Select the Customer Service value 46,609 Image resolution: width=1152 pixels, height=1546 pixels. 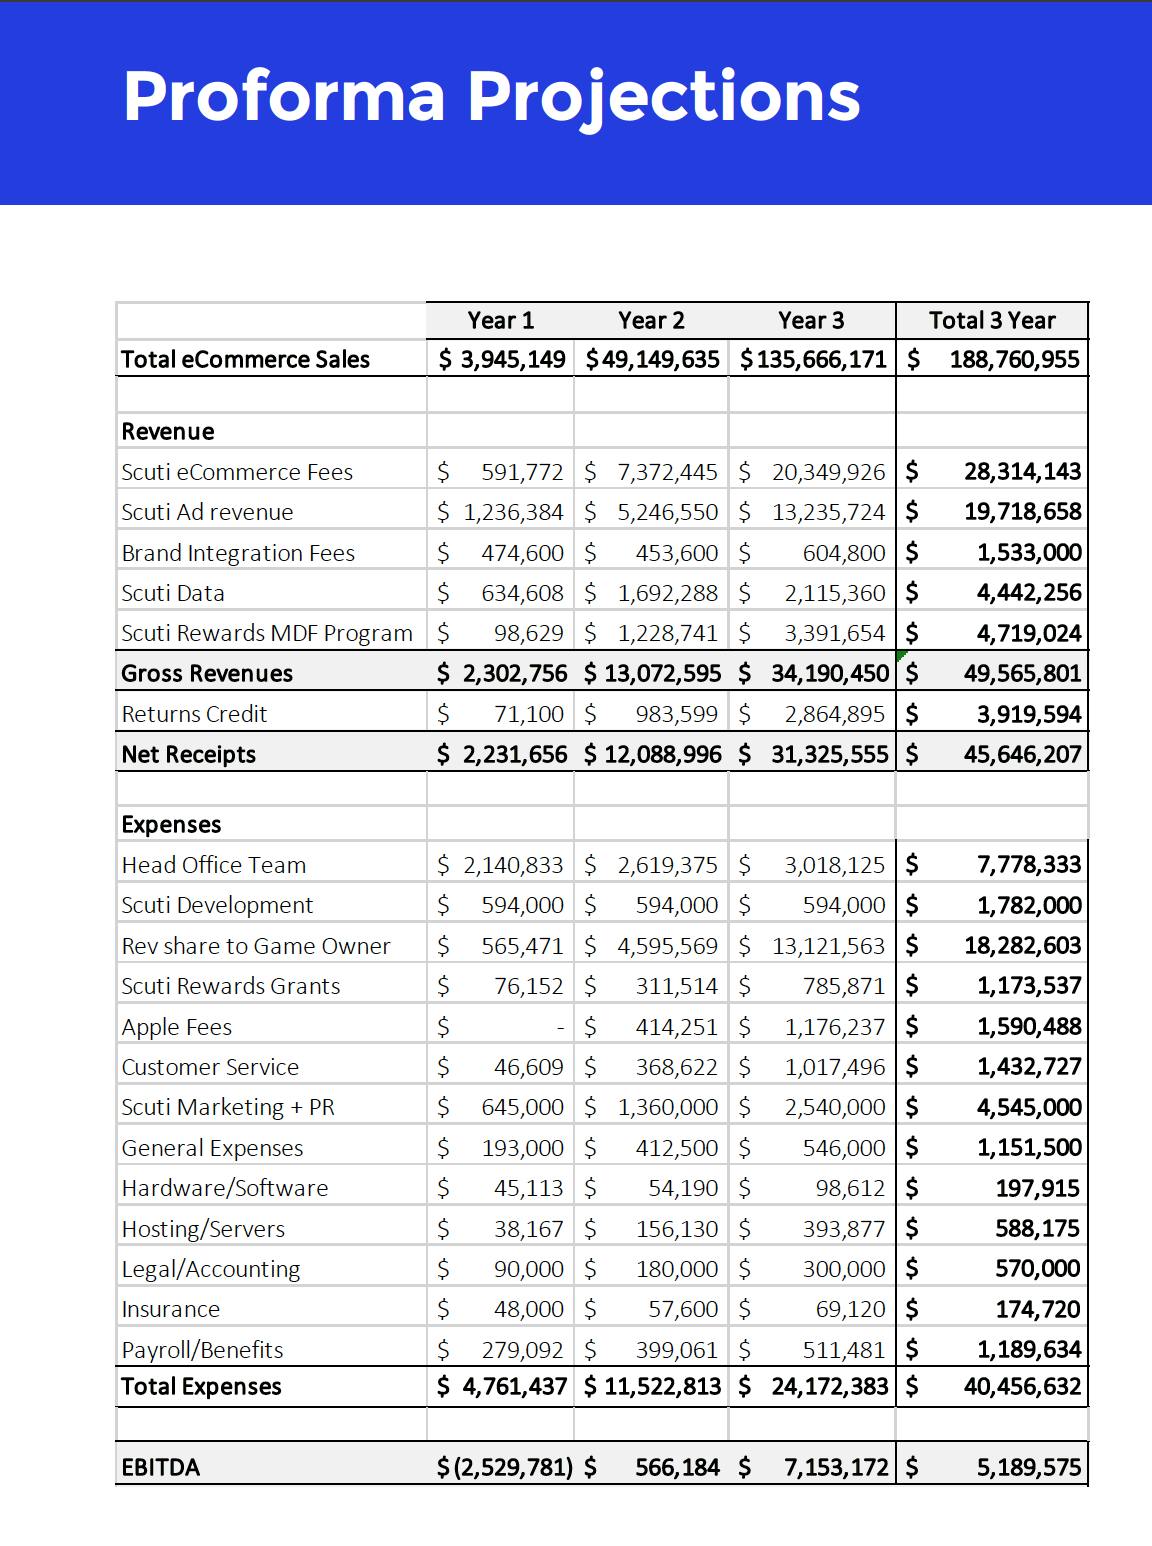(529, 1067)
